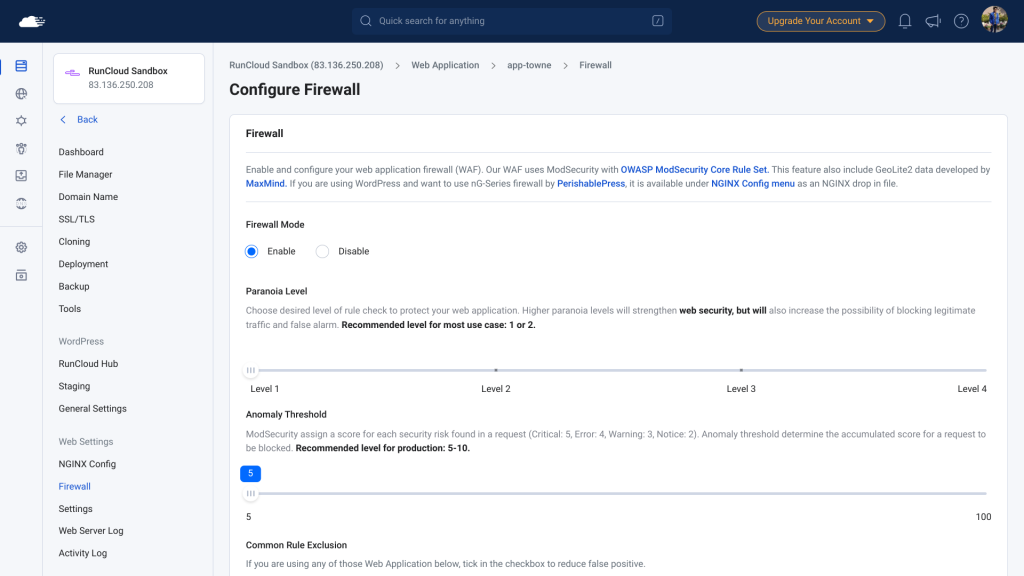Open Dashboard in the side menu
The height and width of the screenshot is (576, 1024).
(81, 152)
